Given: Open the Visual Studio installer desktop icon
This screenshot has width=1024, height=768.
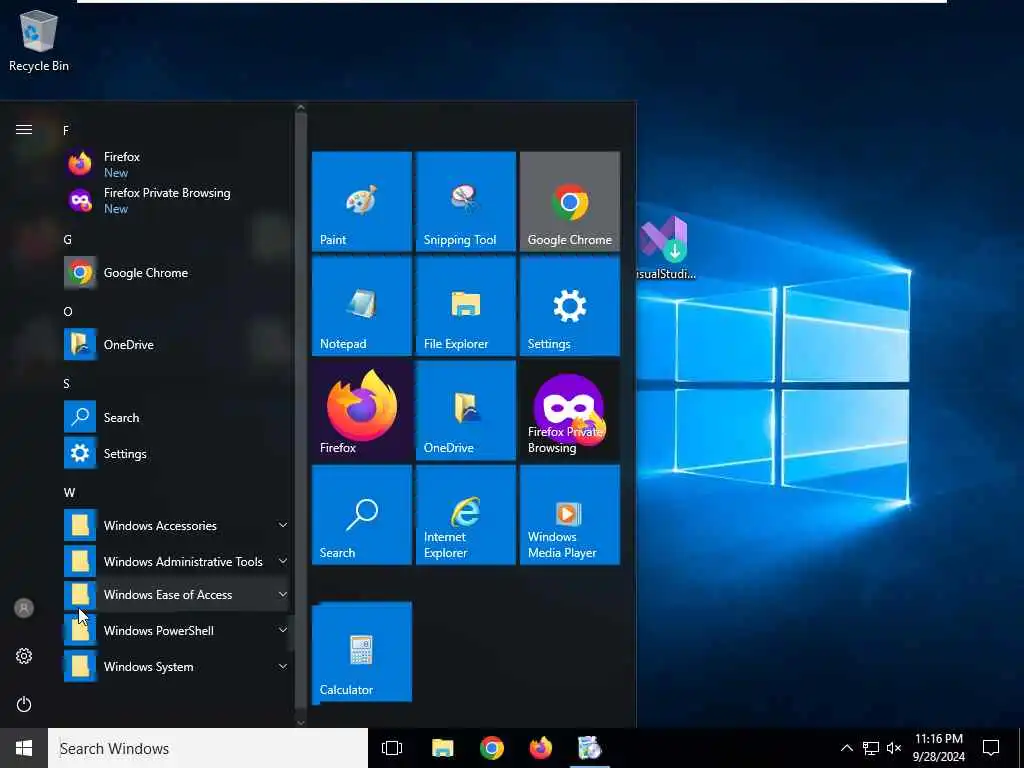Looking at the screenshot, I should (664, 249).
